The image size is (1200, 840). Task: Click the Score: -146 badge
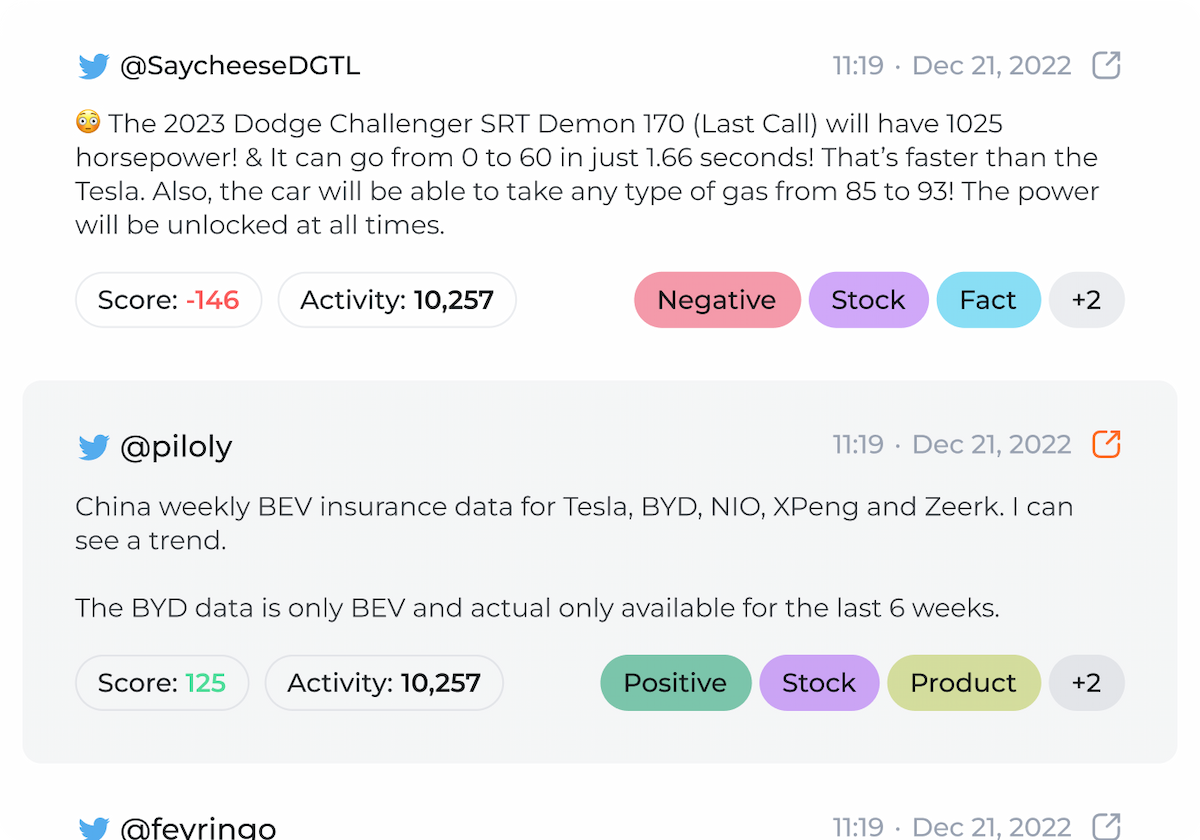pos(168,299)
